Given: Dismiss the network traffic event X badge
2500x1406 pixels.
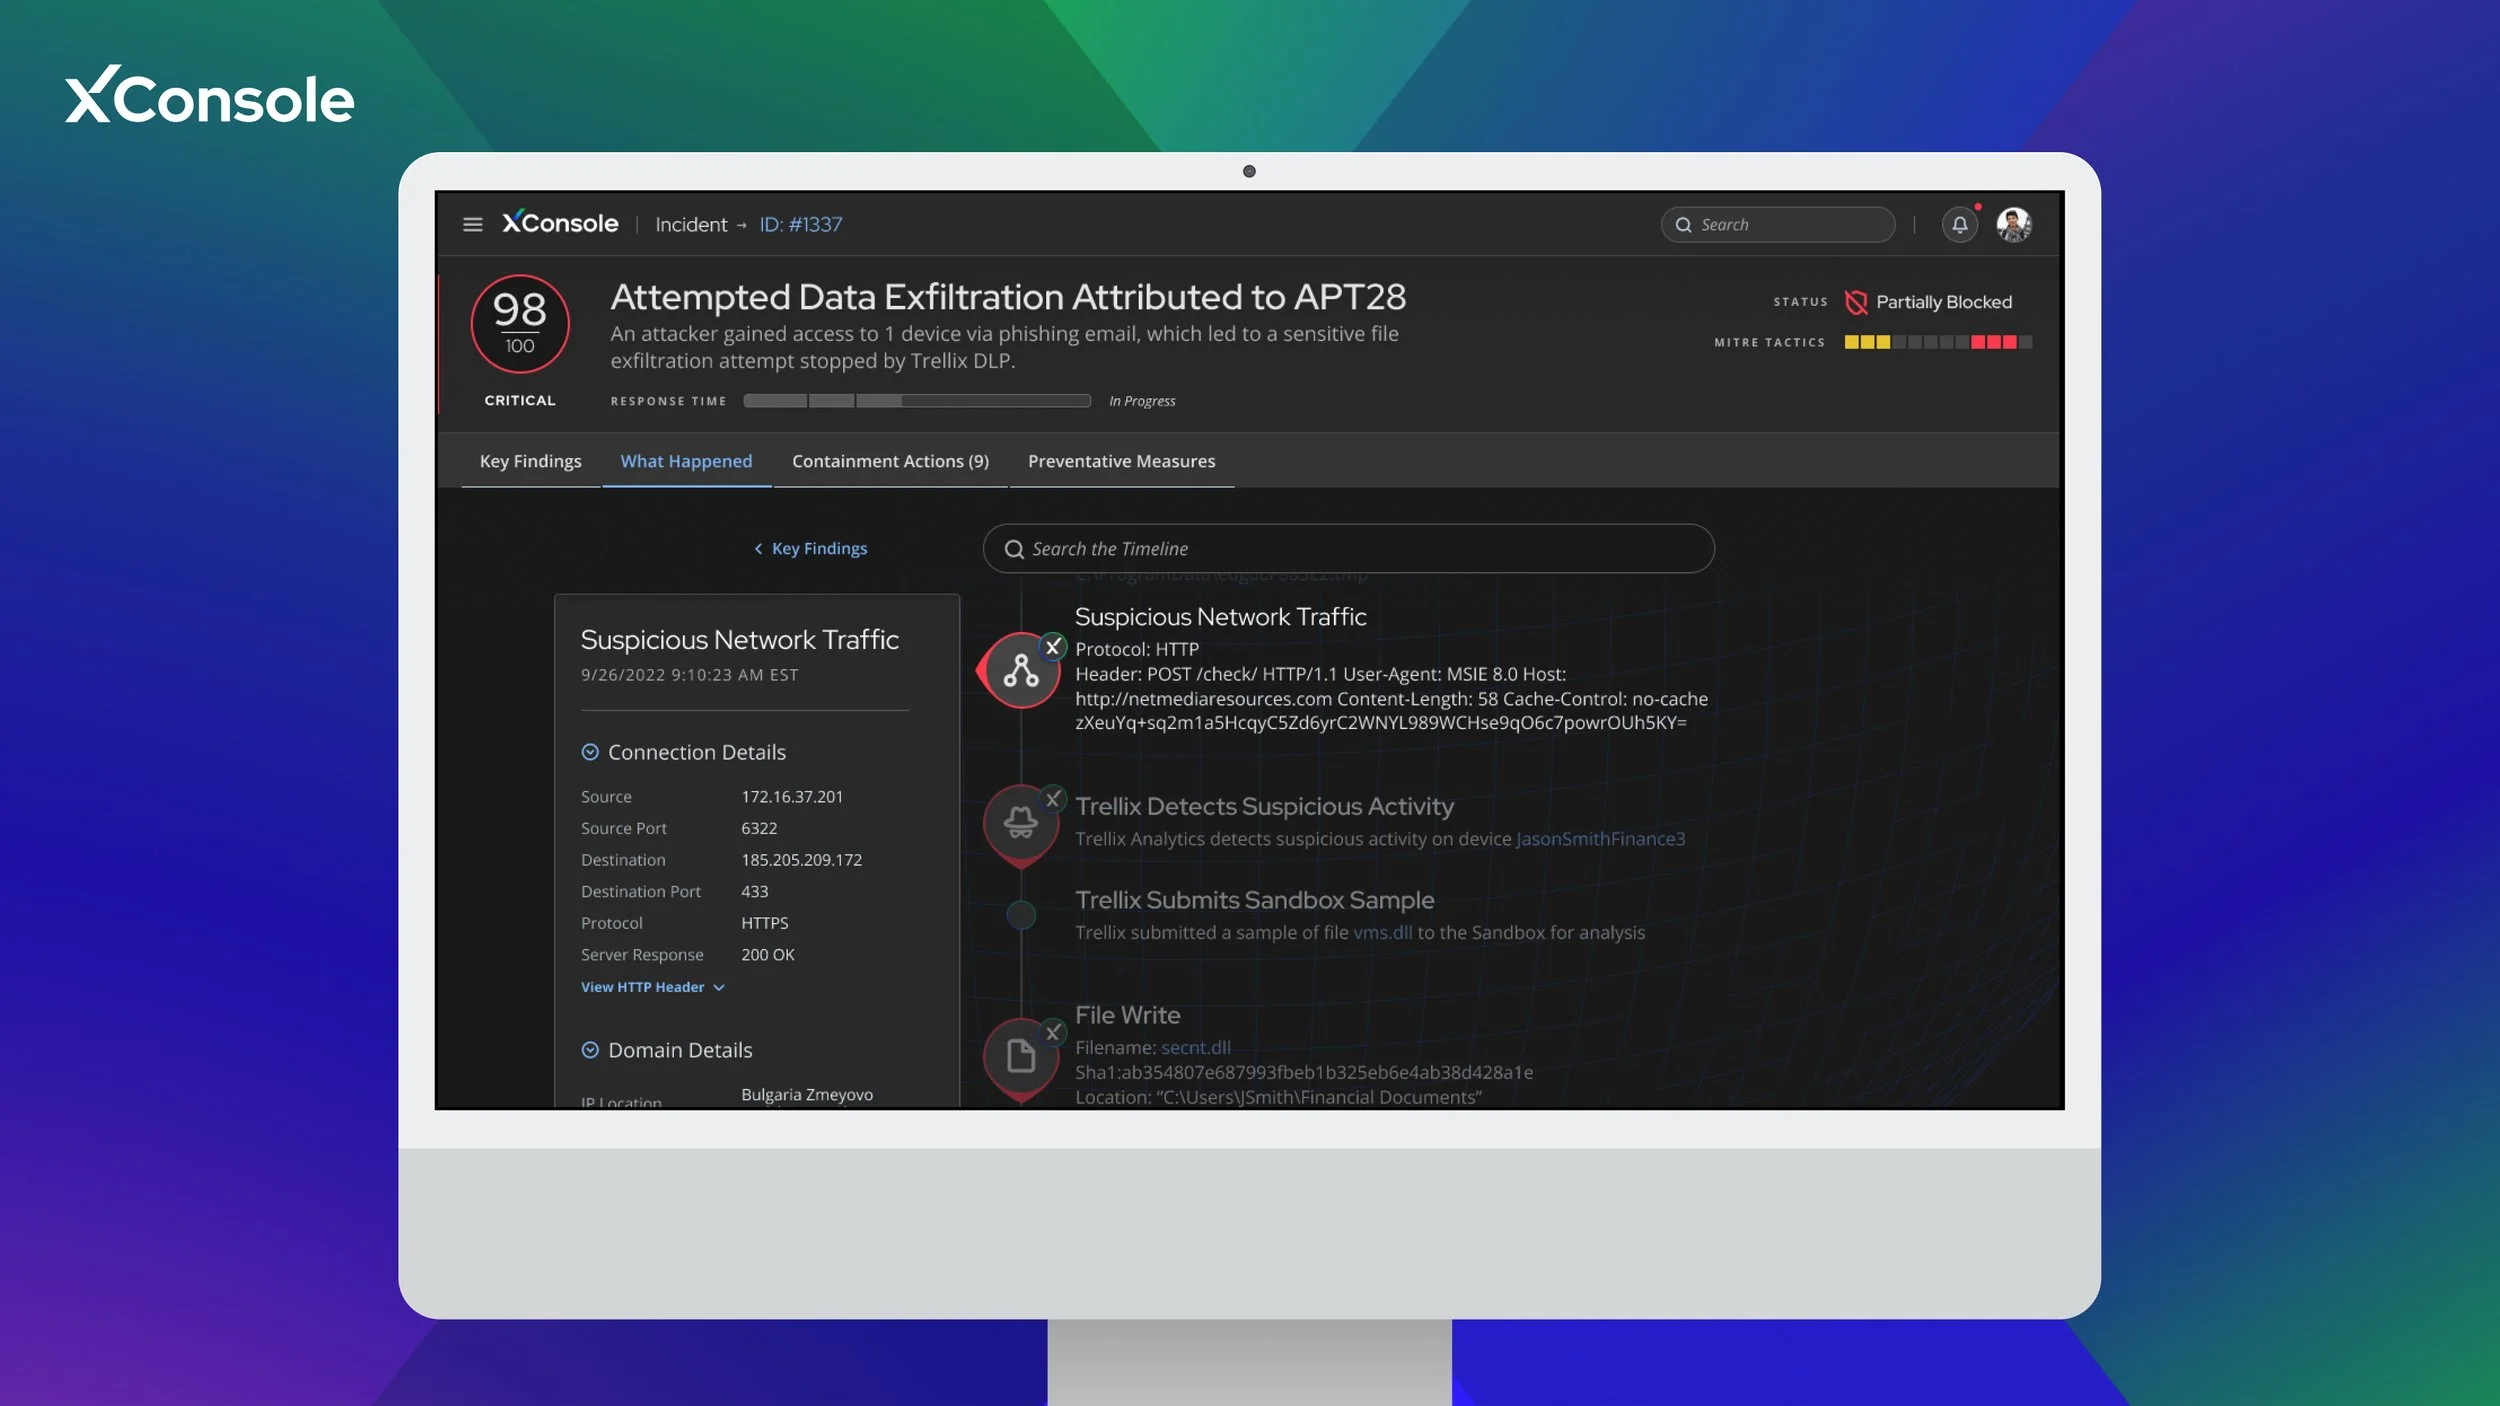Looking at the screenshot, I should [1052, 647].
